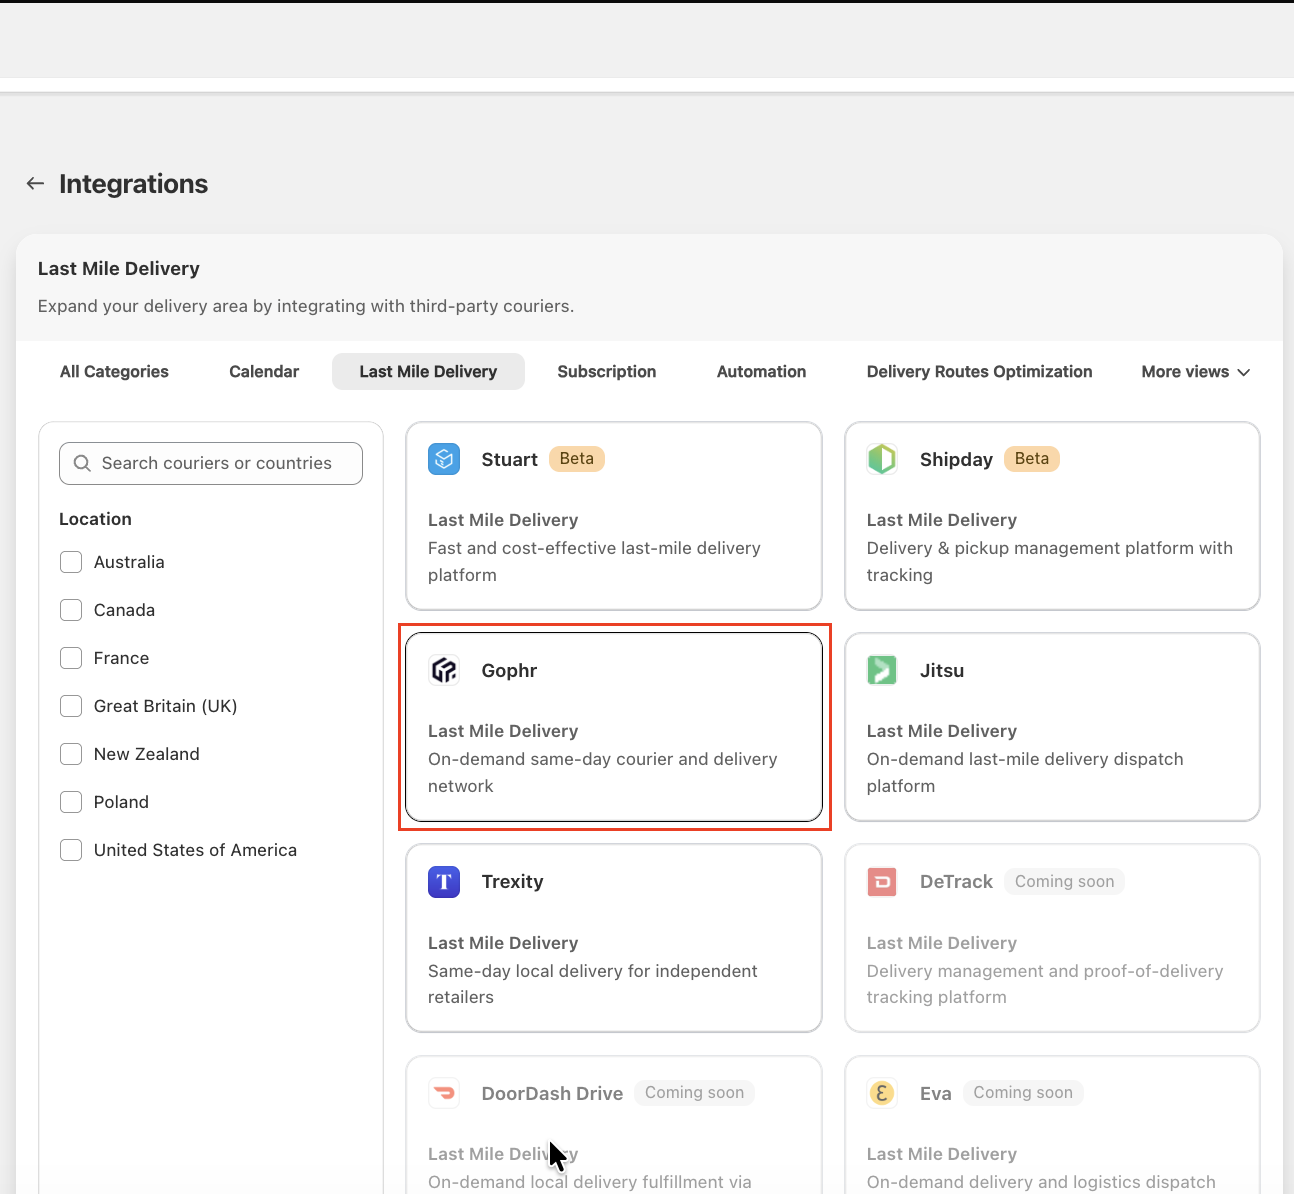Click the Stuart courier logo icon
This screenshot has width=1294, height=1194.
coord(444,459)
